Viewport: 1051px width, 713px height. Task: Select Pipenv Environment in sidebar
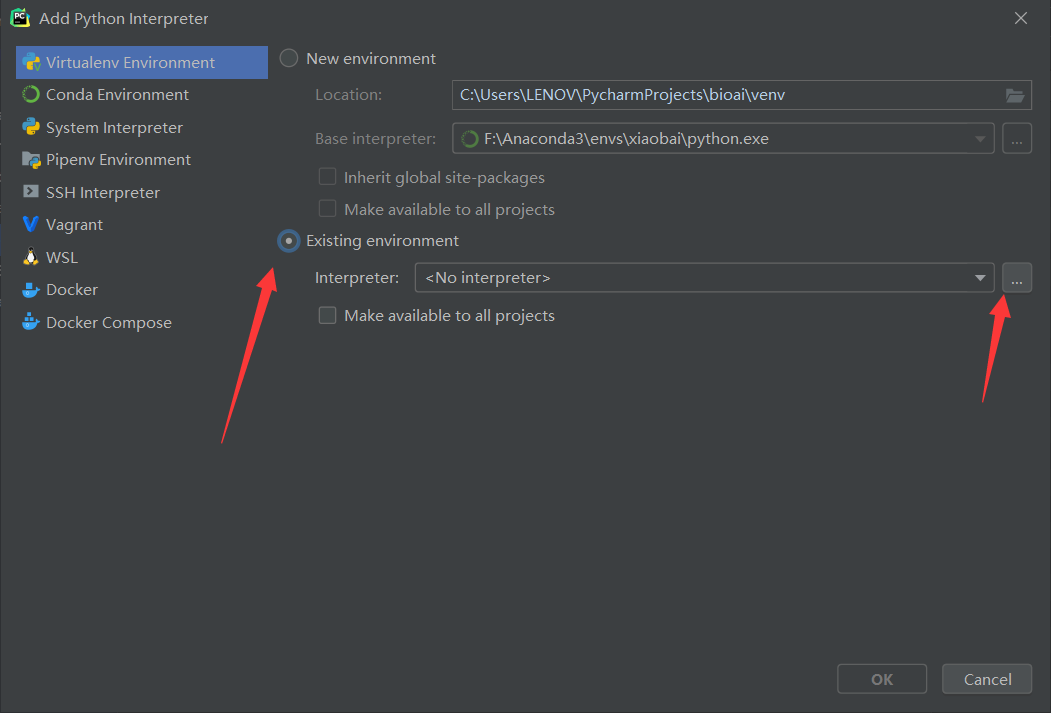point(142,159)
